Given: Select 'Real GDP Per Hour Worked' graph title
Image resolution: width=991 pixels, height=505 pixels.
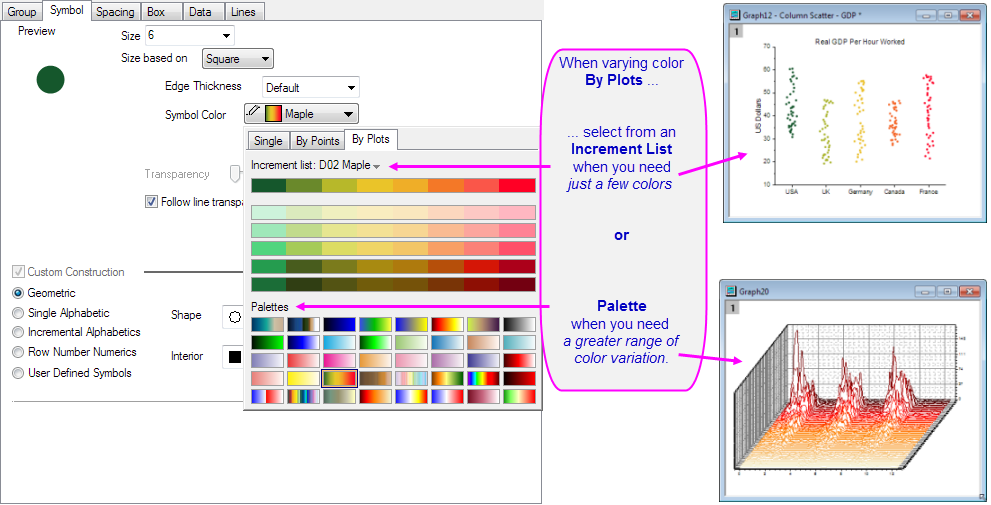Looking at the screenshot, I should click(x=860, y=42).
